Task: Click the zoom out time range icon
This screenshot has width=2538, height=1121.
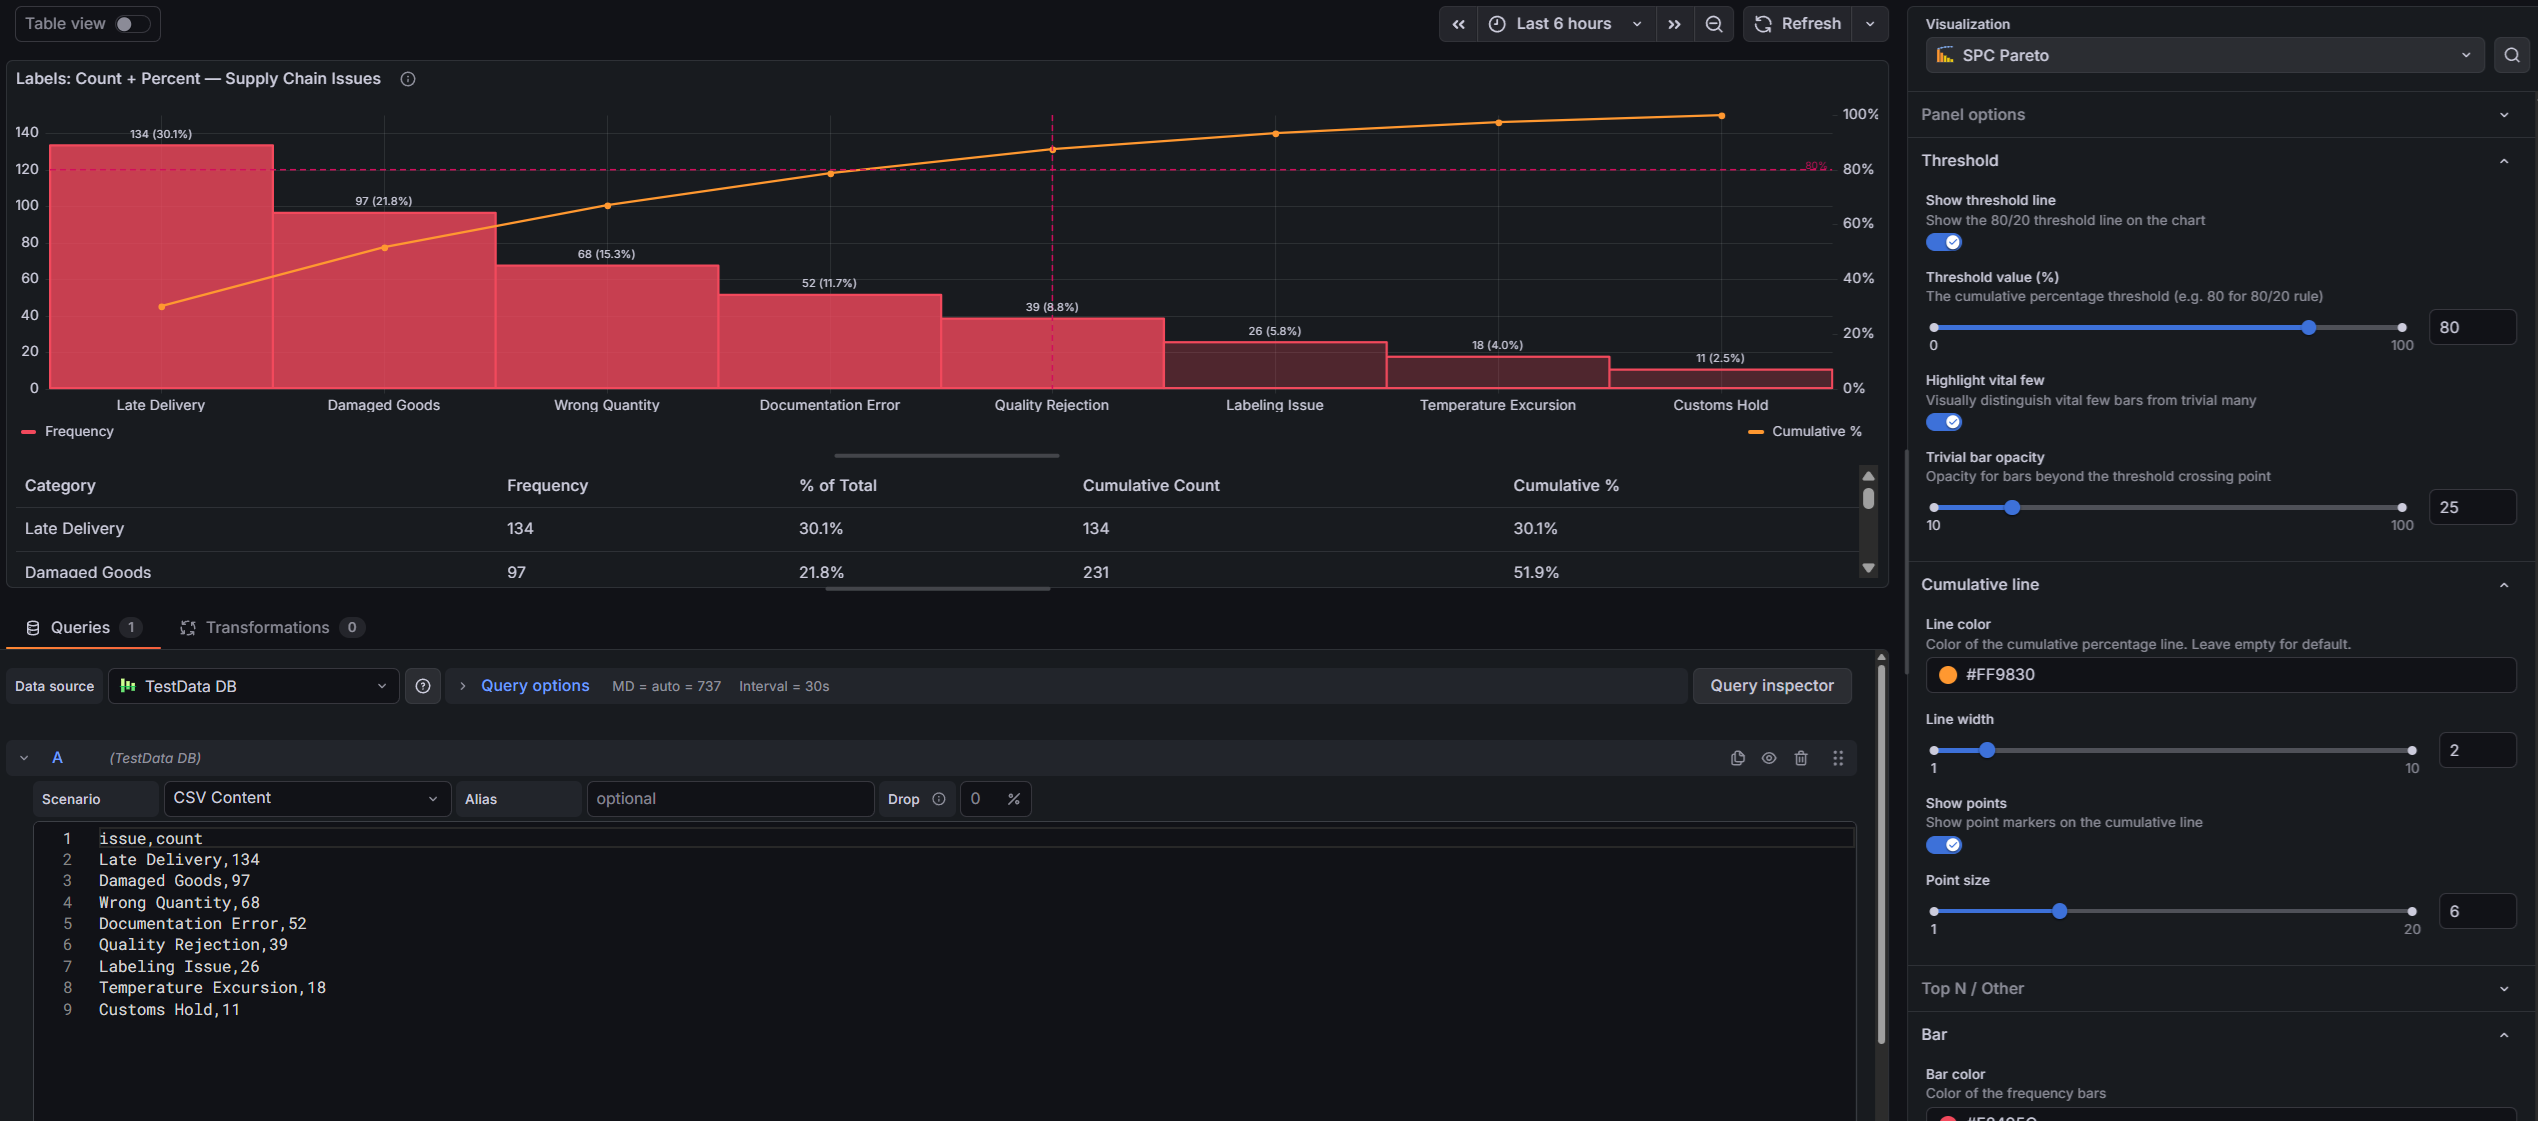Action: (1714, 24)
